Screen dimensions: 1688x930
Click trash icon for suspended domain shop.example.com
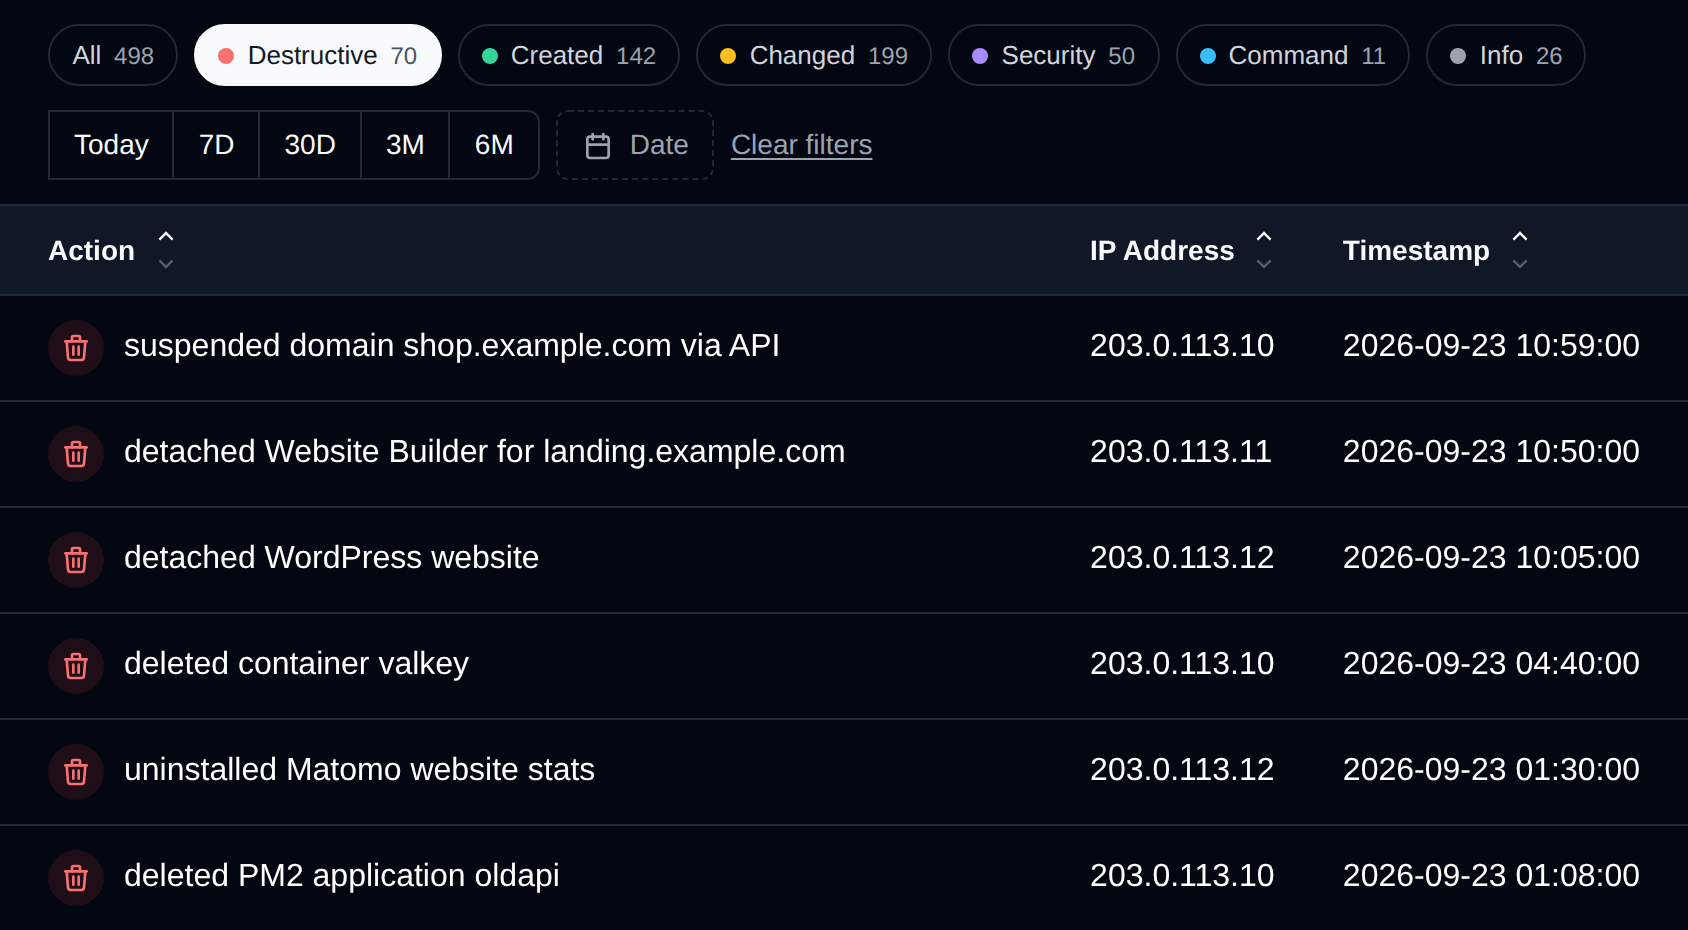[x=76, y=348]
